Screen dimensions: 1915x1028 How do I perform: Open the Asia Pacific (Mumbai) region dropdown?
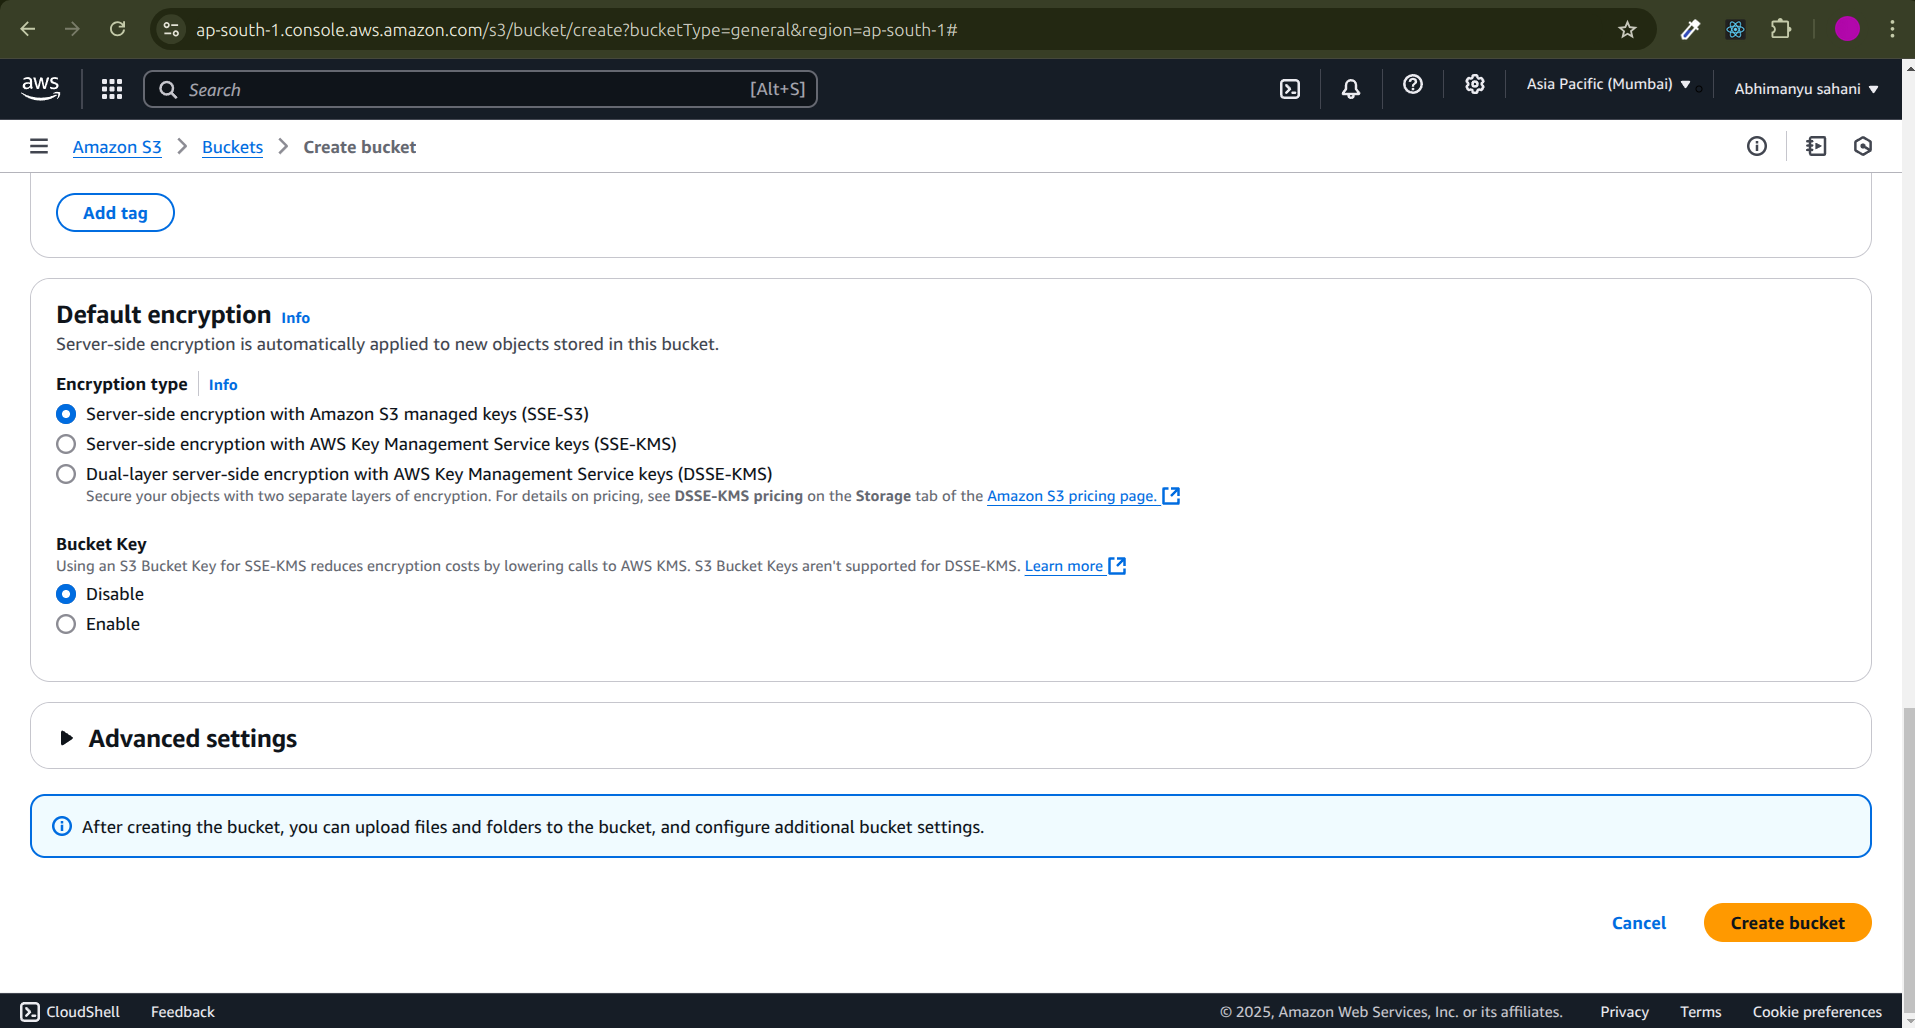click(x=1608, y=85)
